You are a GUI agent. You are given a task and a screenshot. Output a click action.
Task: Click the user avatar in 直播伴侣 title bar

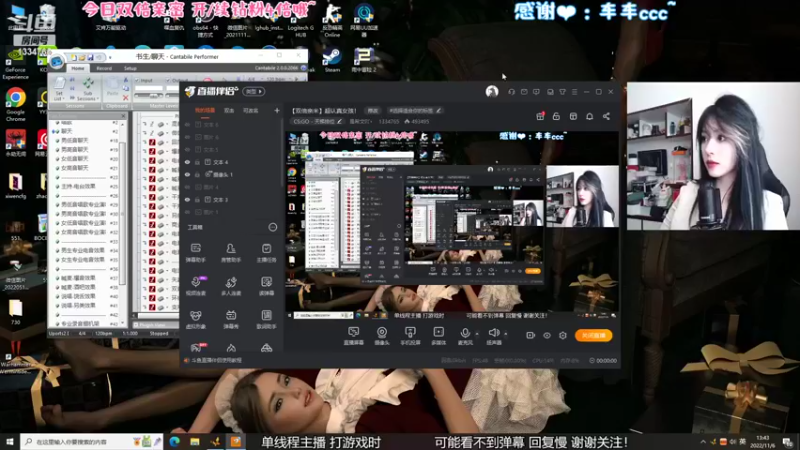coord(492,92)
